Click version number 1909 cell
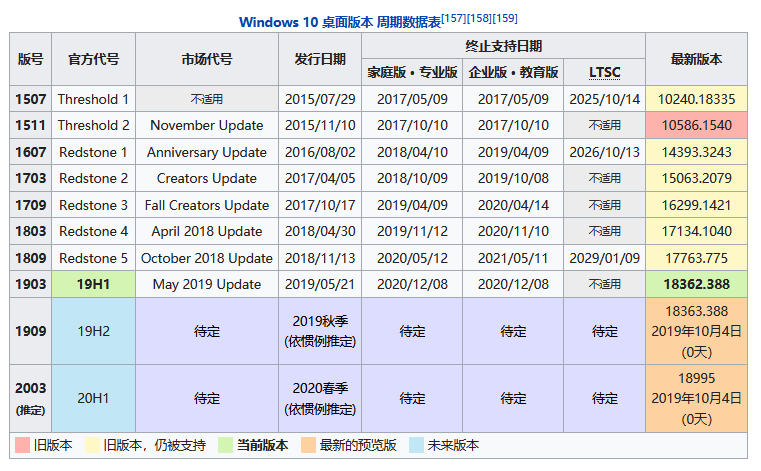 point(31,331)
